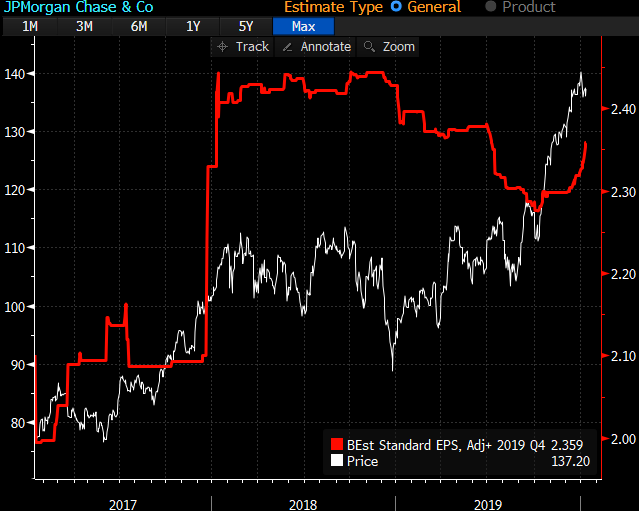
Task: Select the 3M time range tab
Action: [x=84, y=26]
